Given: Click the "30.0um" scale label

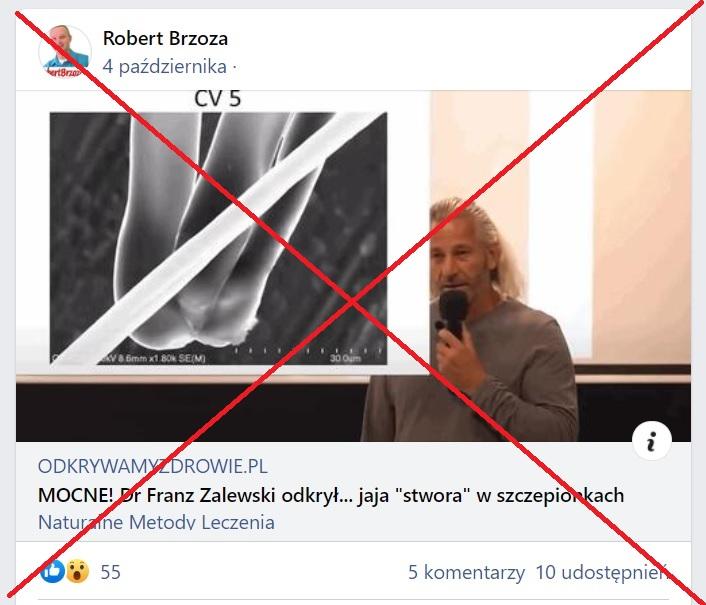Looking at the screenshot, I should [x=345, y=358].
